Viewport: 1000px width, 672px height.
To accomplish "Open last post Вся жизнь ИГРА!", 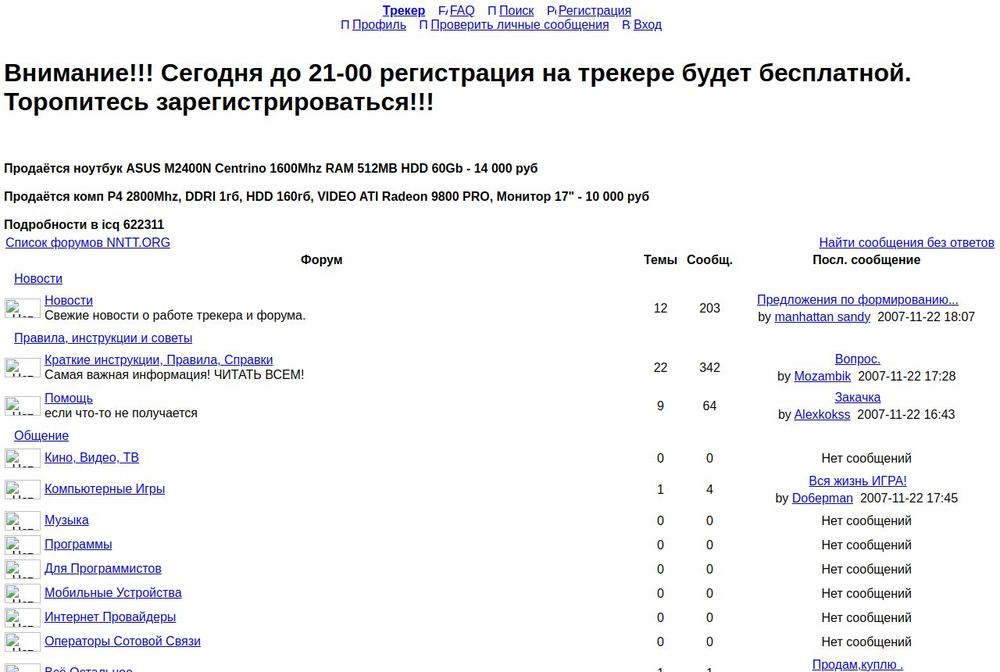I will click(857, 481).
